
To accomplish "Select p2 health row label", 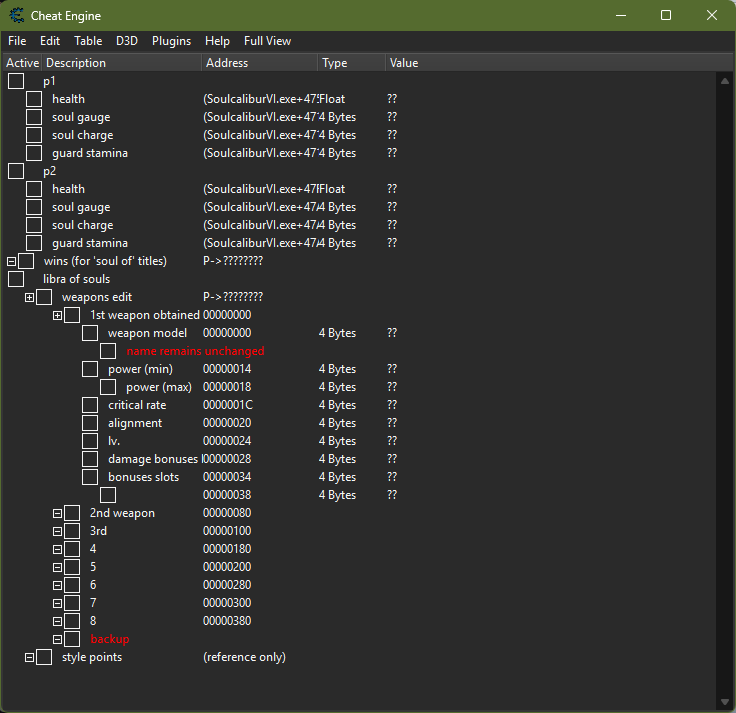I will click(69, 189).
